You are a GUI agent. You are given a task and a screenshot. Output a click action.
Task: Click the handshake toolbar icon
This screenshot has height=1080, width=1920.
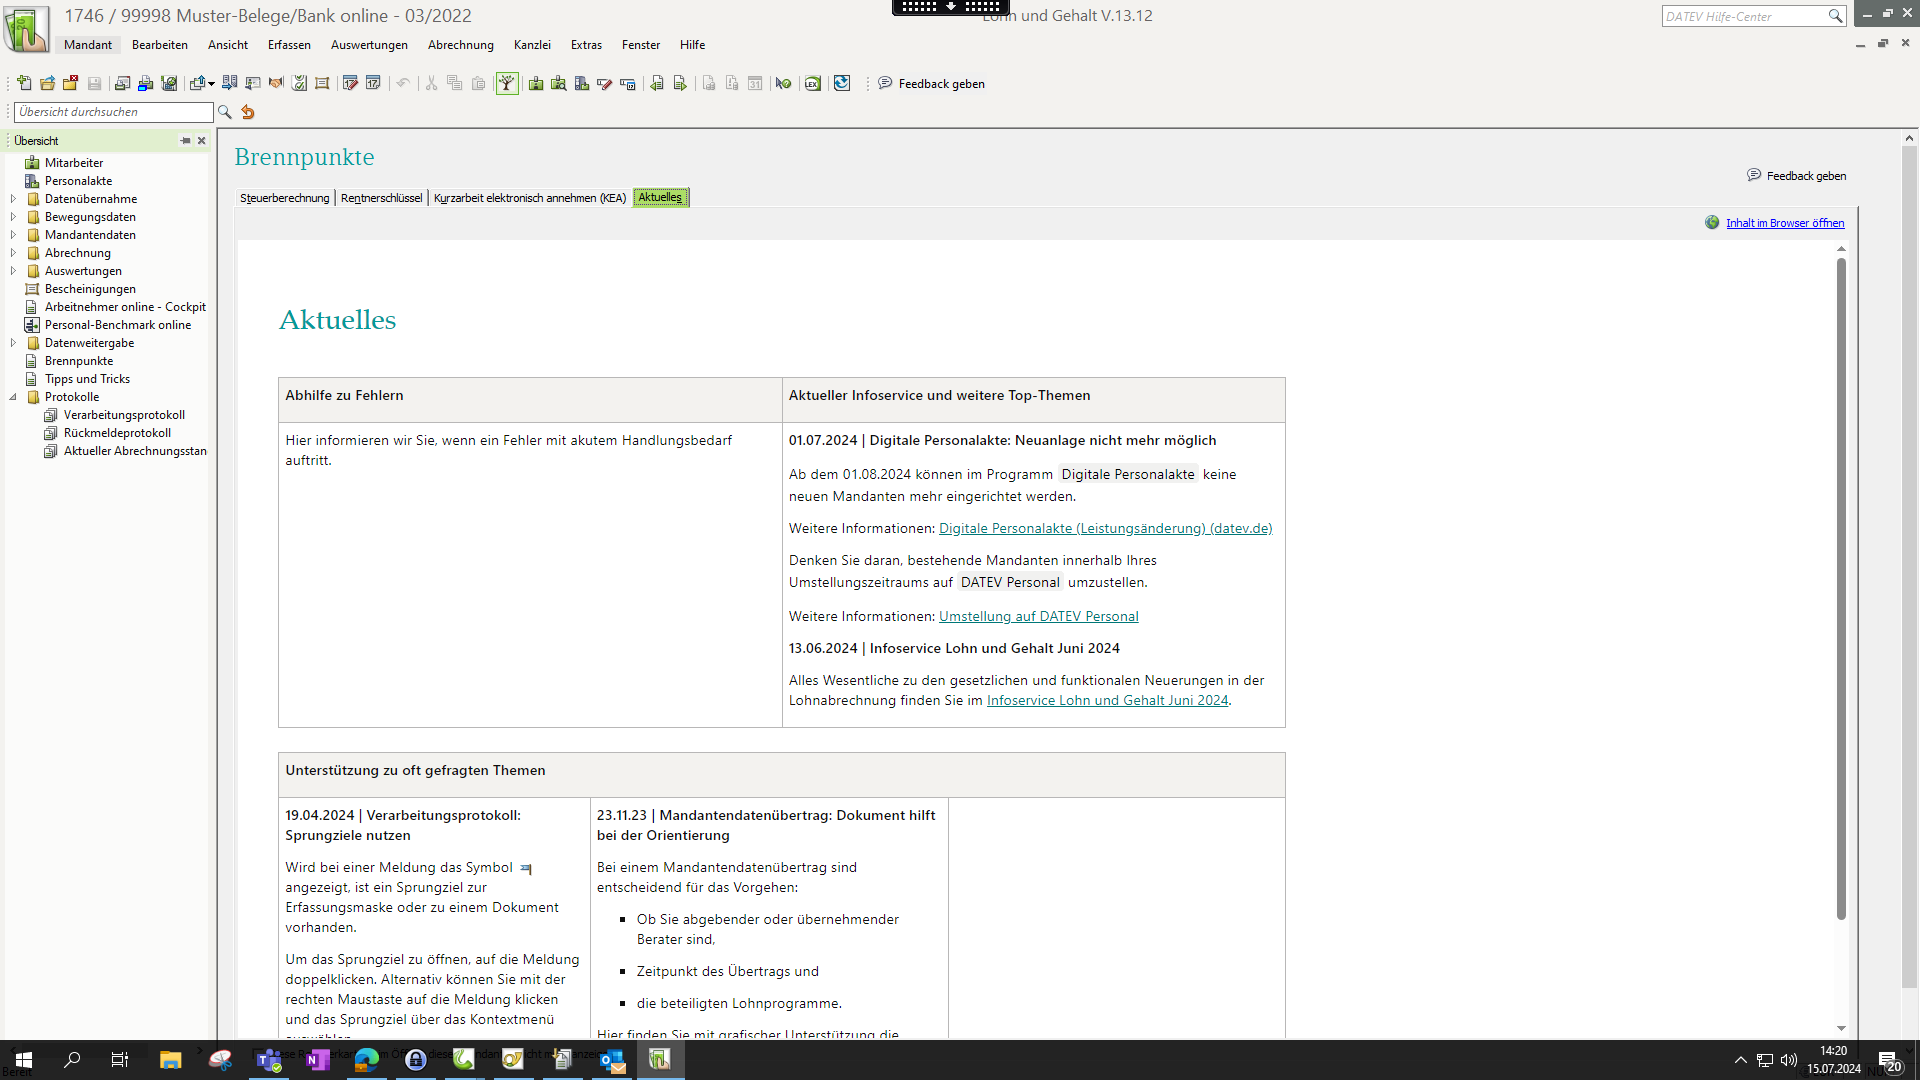pos(276,84)
